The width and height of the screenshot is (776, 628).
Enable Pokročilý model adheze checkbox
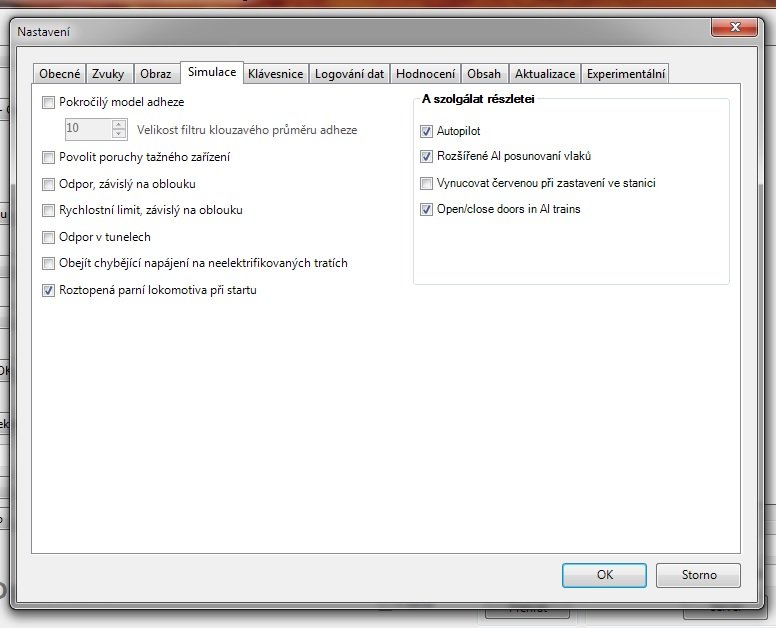pyautogui.click(x=49, y=102)
